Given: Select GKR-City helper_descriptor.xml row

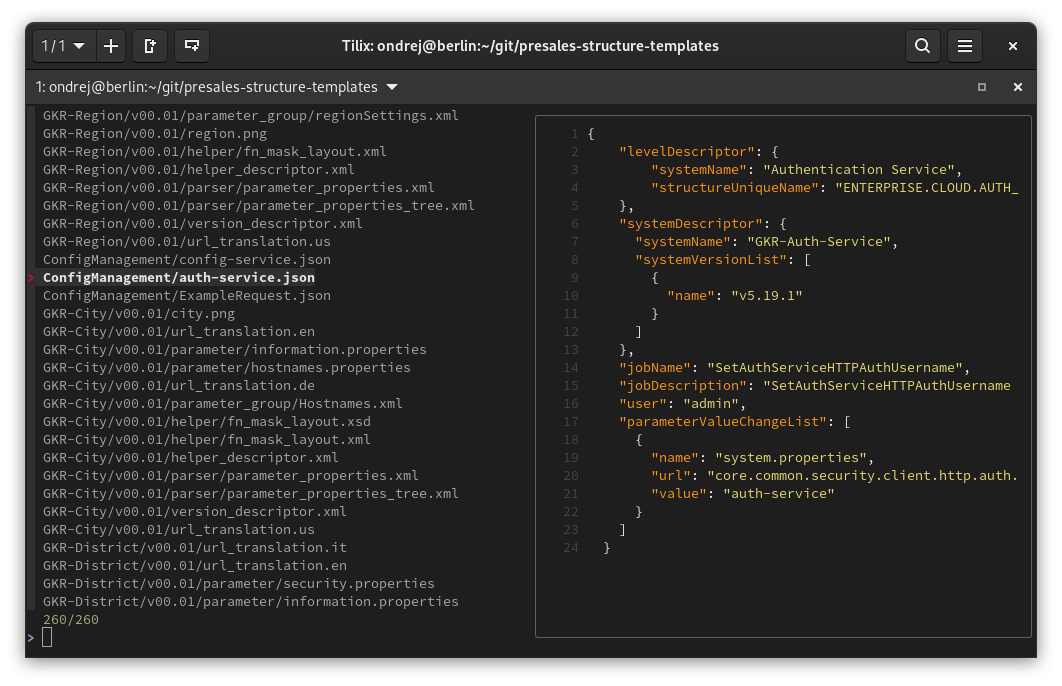Looking at the screenshot, I should click(190, 458).
